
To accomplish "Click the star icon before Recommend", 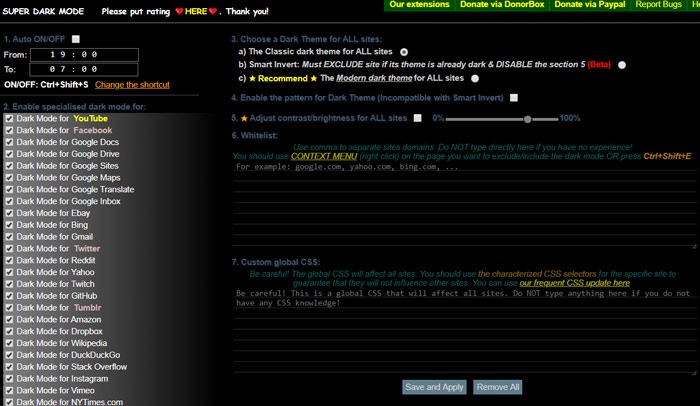I will click(252, 79).
